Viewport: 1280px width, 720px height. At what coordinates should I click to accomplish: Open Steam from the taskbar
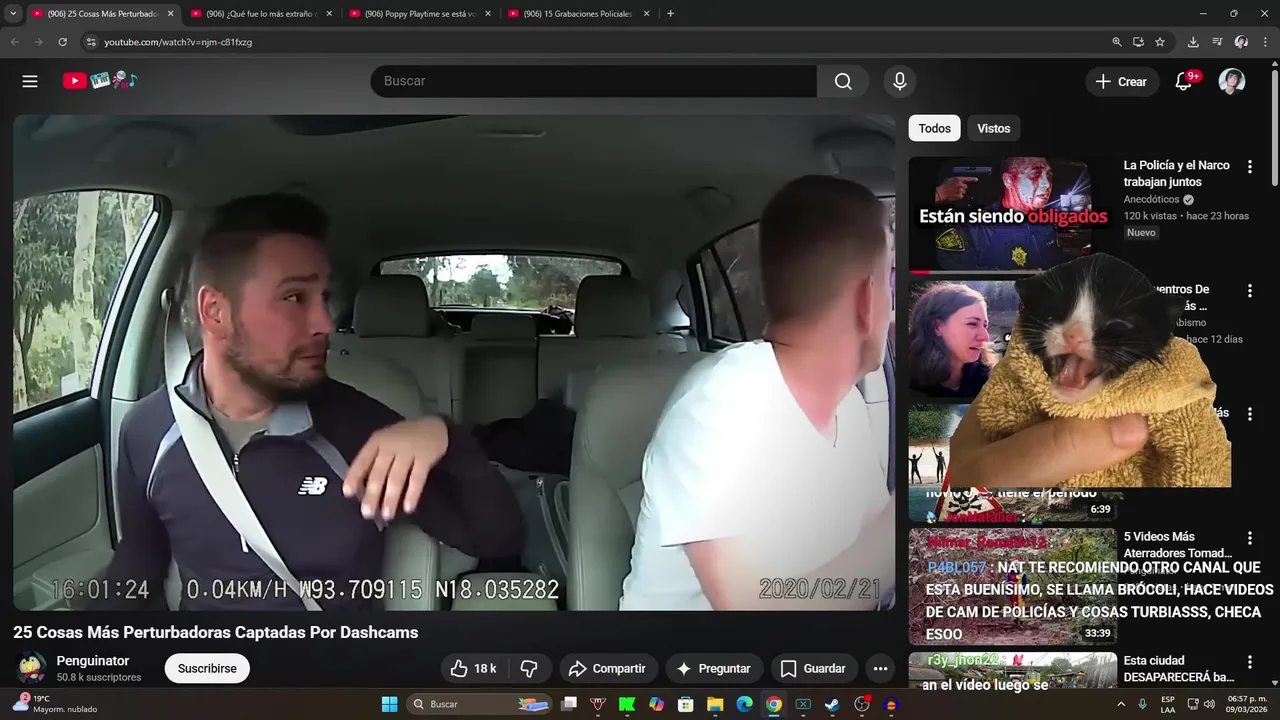[x=832, y=704]
